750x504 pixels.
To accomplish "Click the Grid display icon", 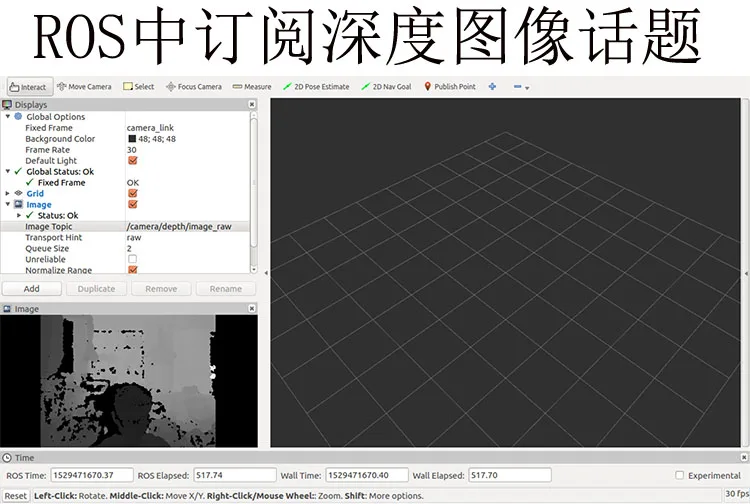I will 18,193.
